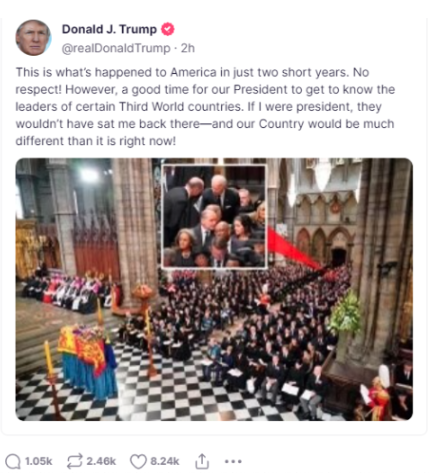Open the inset close-up photo of seated guests

point(214,216)
